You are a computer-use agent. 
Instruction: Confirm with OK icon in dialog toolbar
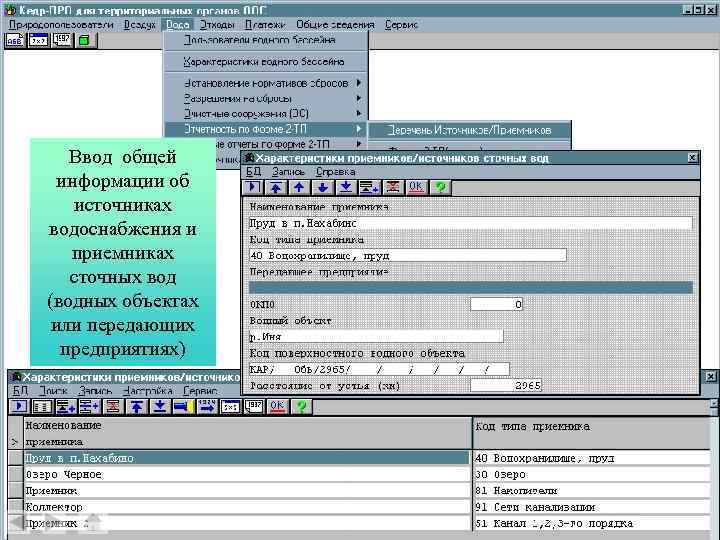416,187
